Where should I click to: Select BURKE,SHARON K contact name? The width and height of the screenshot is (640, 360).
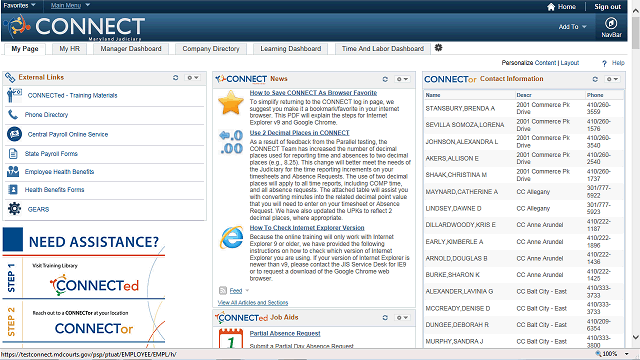tap(452, 275)
